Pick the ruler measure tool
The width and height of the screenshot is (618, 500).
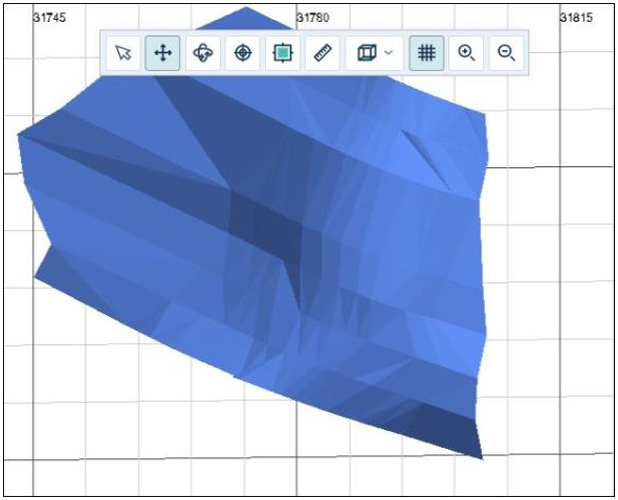[x=321, y=54]
